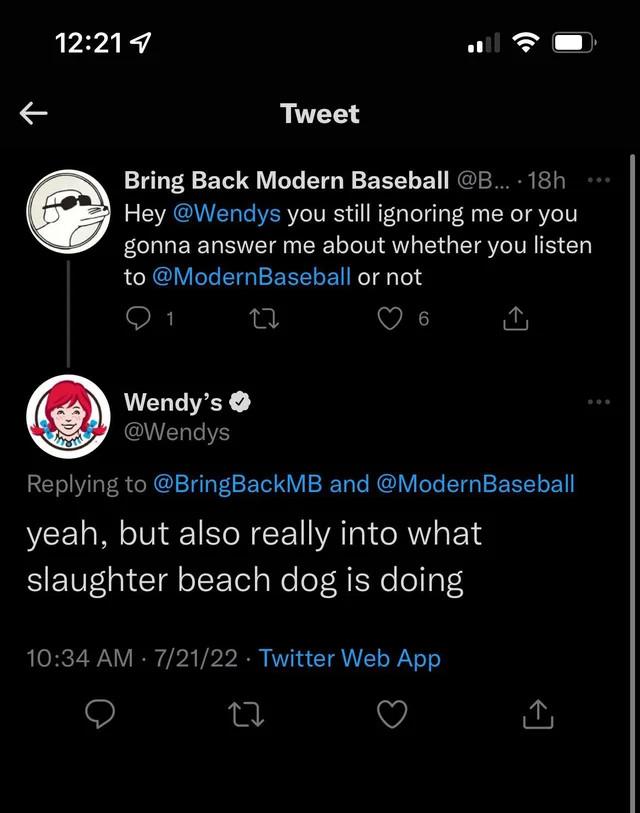640x813 pixels.
Task: Open @BringBackMB in the replying-to line
Action: 237,484
